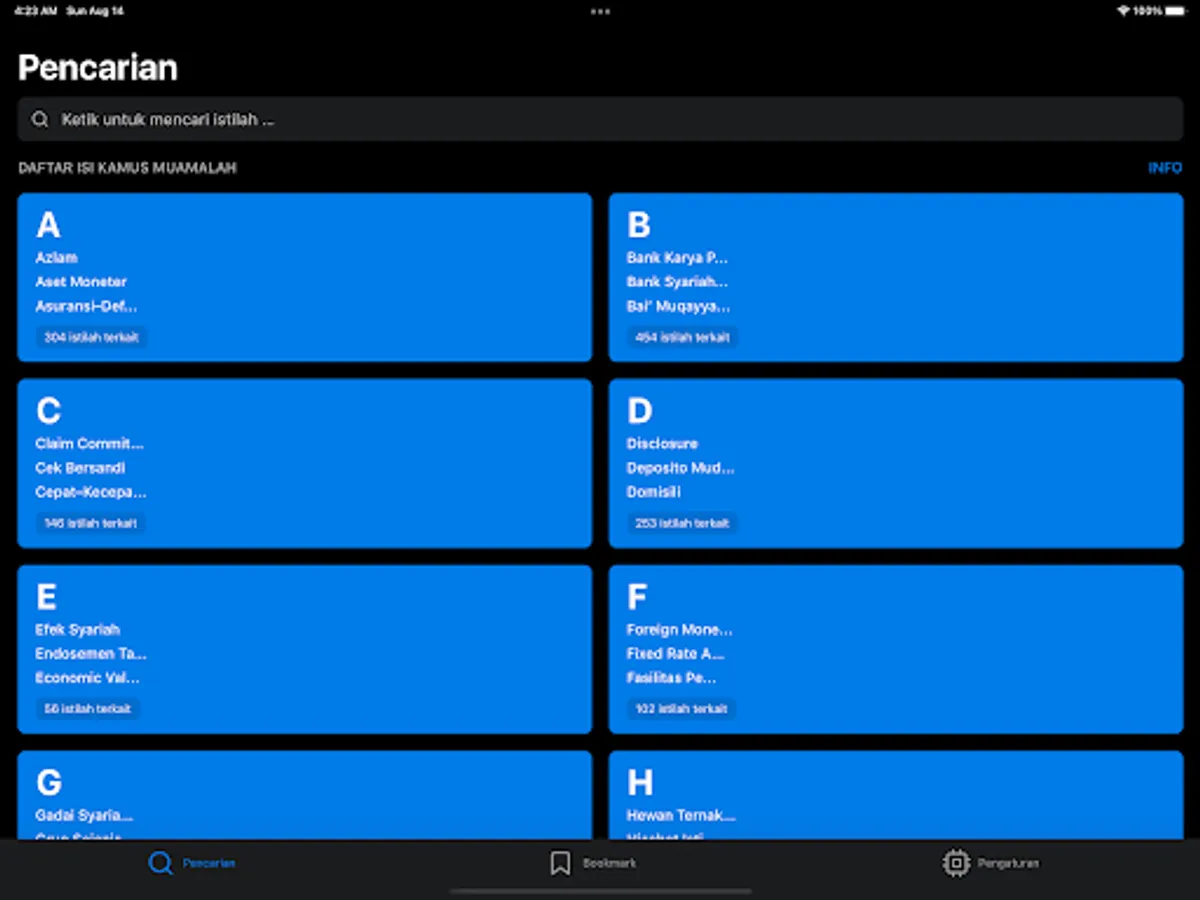Open the letter G category card
1200x900 pixels.
pos(305,795)
